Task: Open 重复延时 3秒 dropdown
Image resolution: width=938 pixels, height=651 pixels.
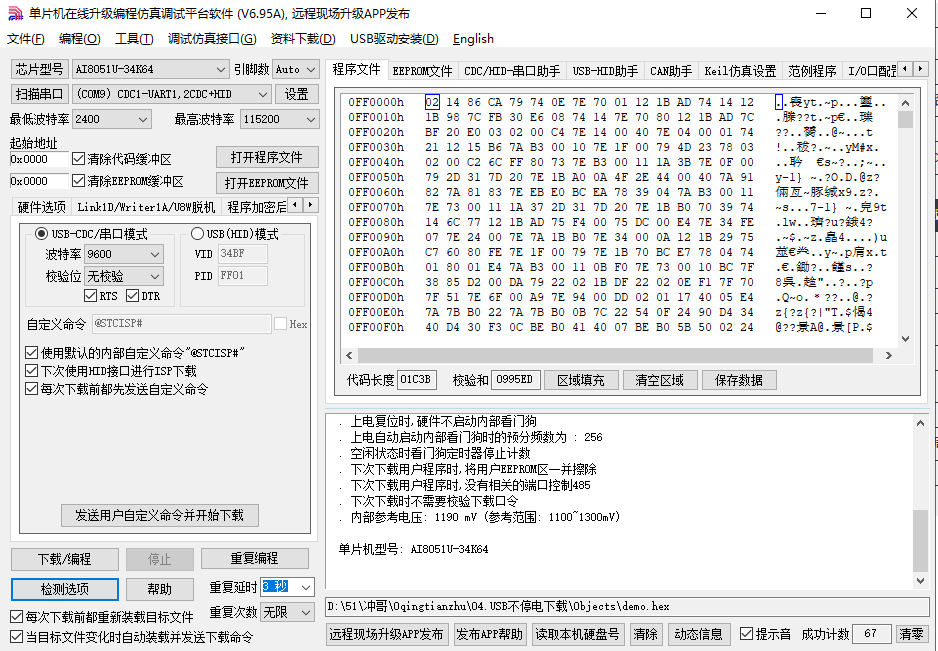Action: pos(287,587)
